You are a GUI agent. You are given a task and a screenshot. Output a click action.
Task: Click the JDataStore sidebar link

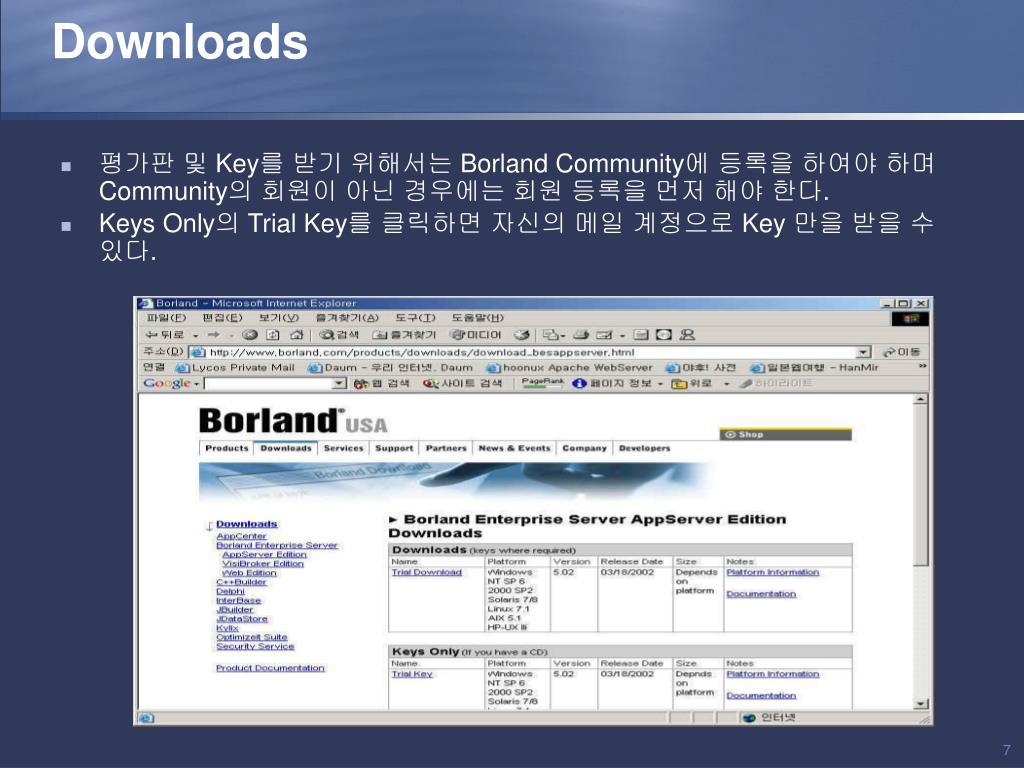coord(242,618)
